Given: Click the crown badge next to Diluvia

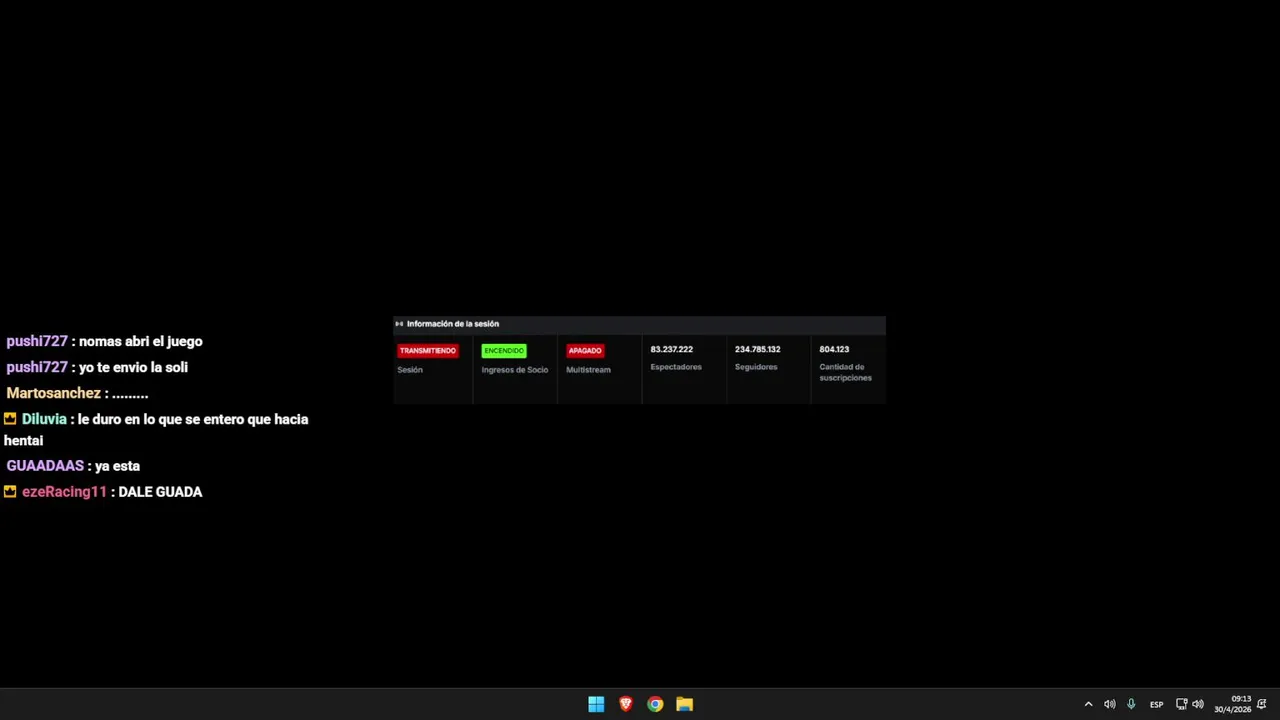Looking at the screenshot, I should click(10, 419).
